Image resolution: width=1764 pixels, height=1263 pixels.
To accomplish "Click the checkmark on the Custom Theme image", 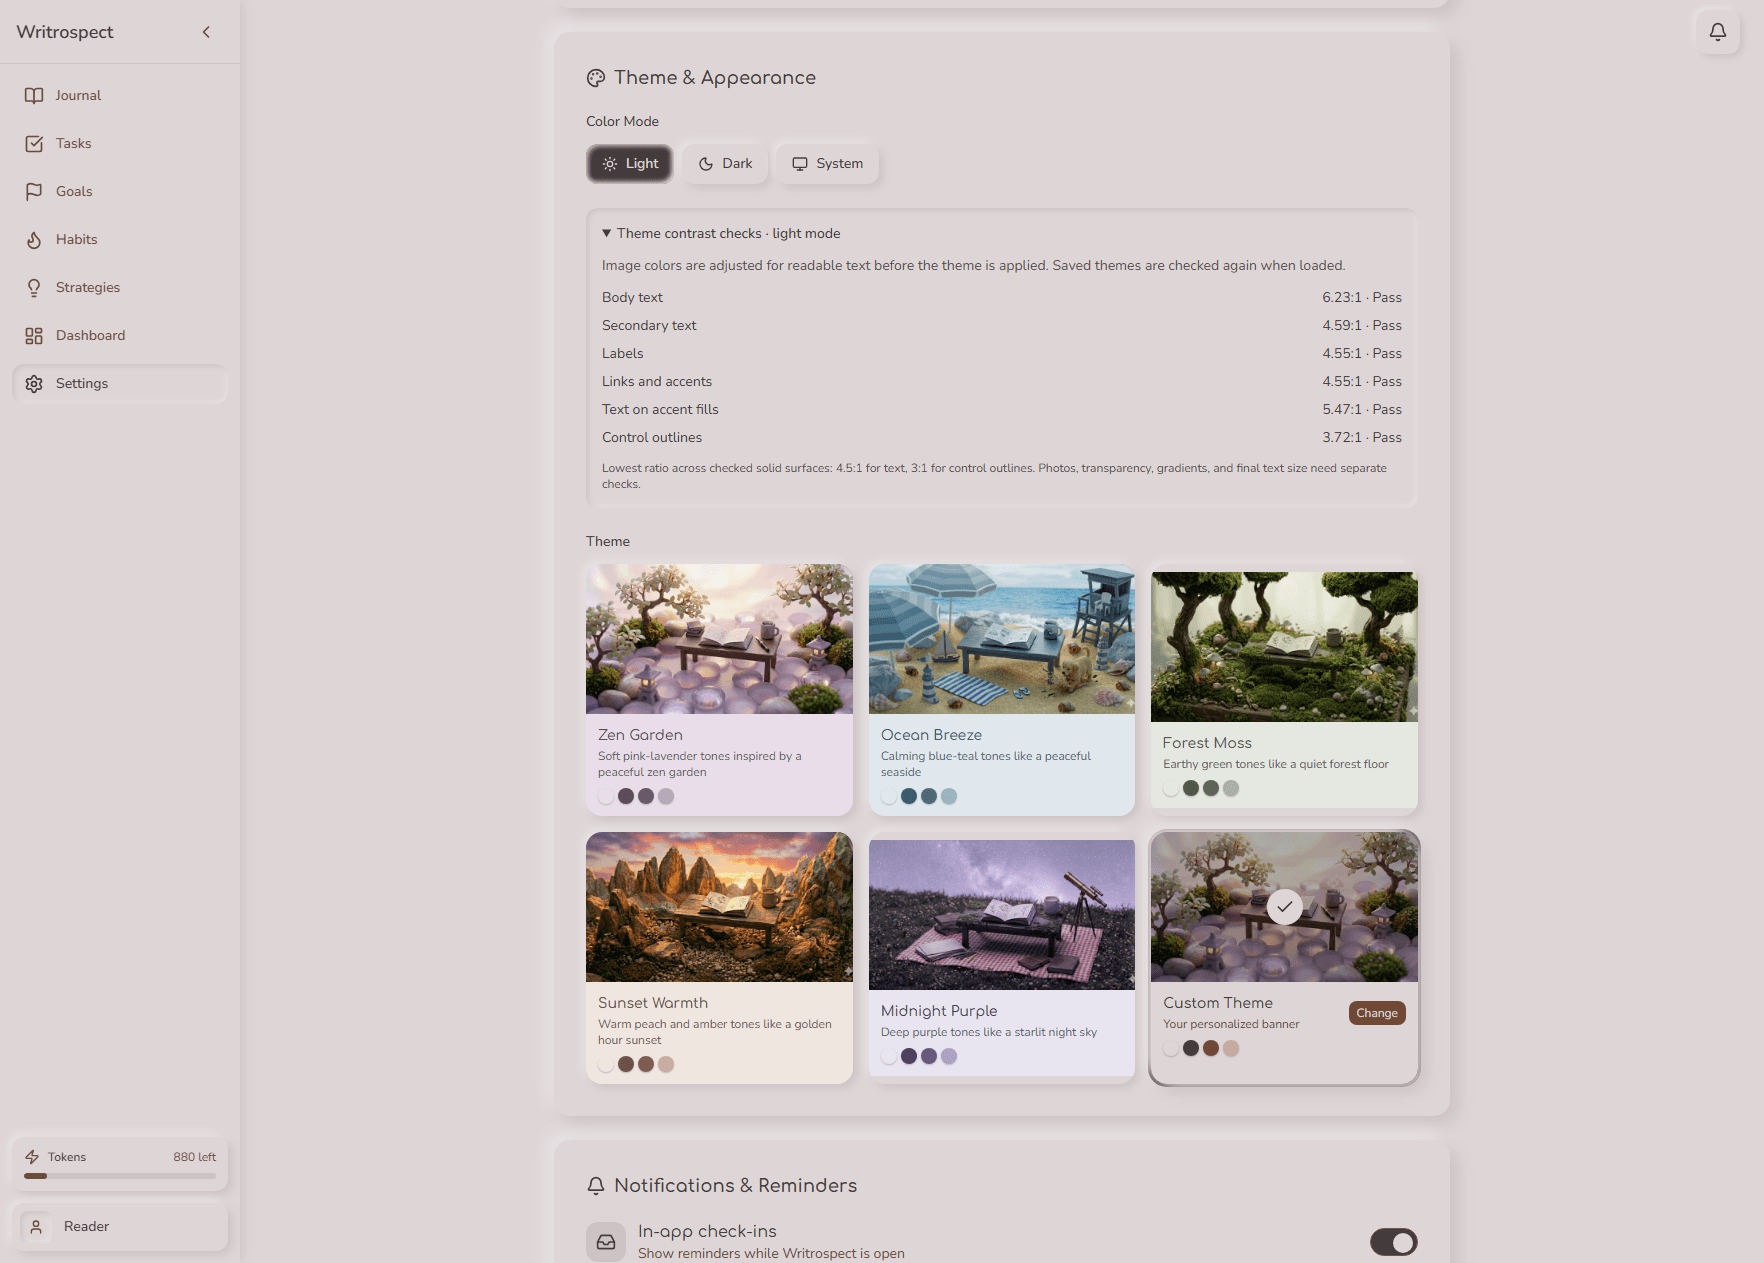I will pos(1284,907).
